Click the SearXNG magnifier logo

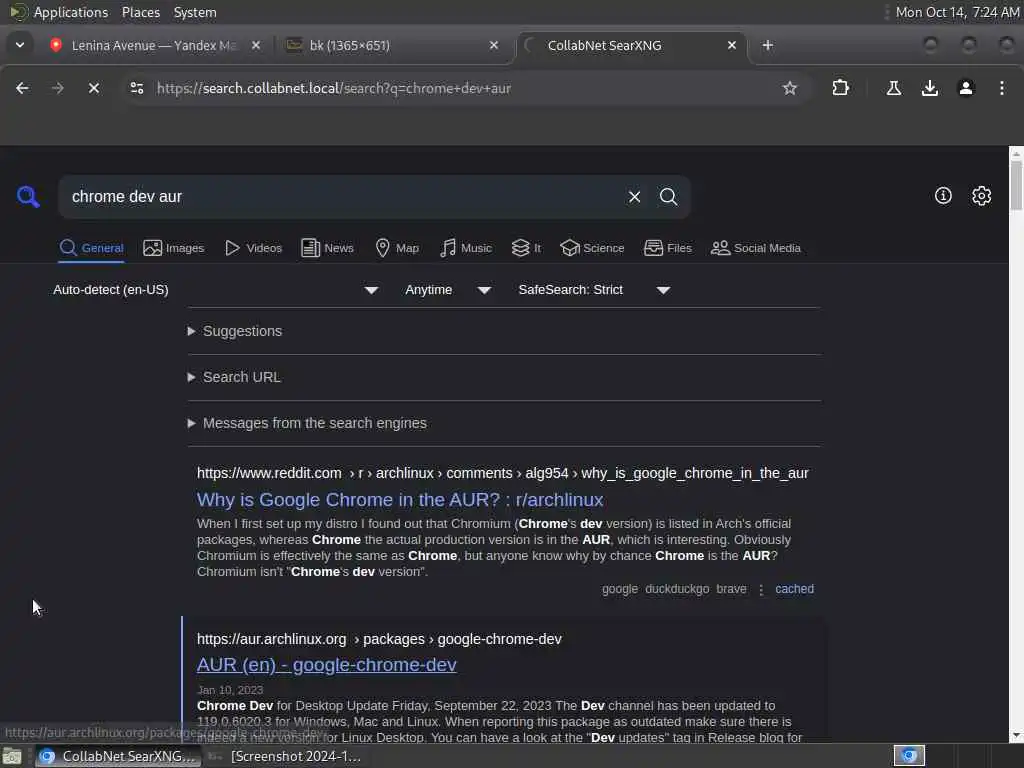28,197
